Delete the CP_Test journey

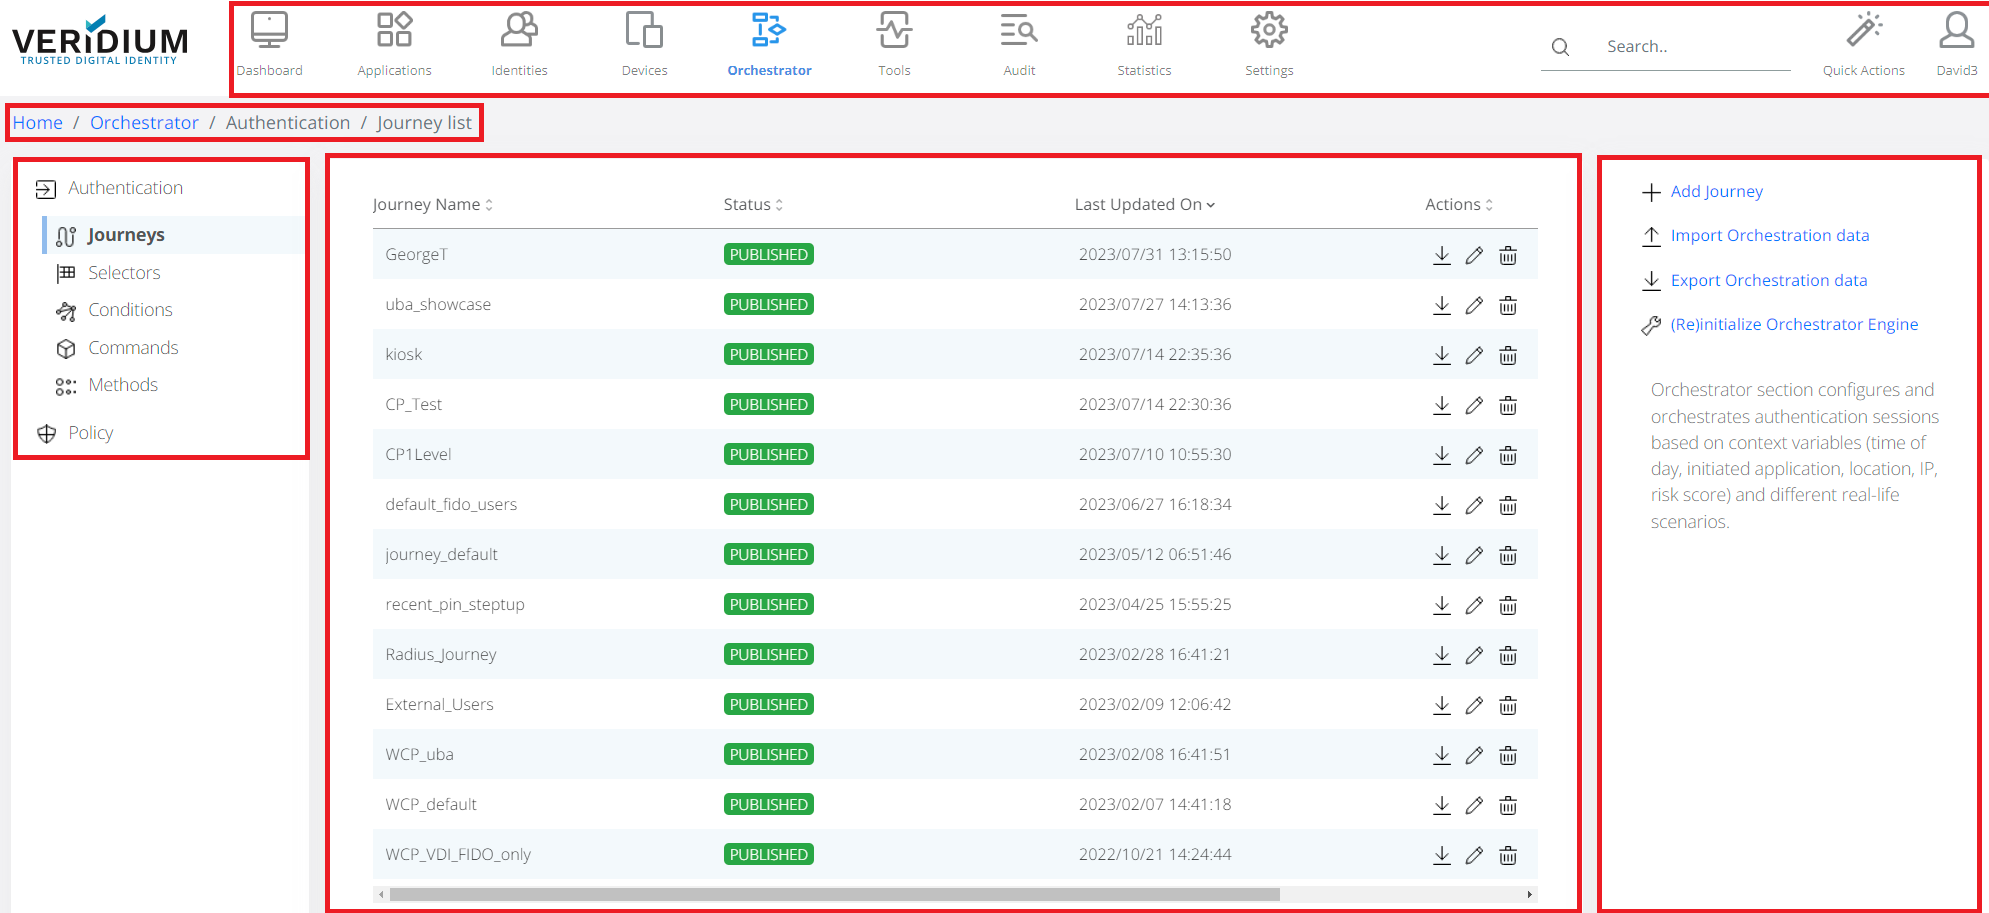point(1507,405)
